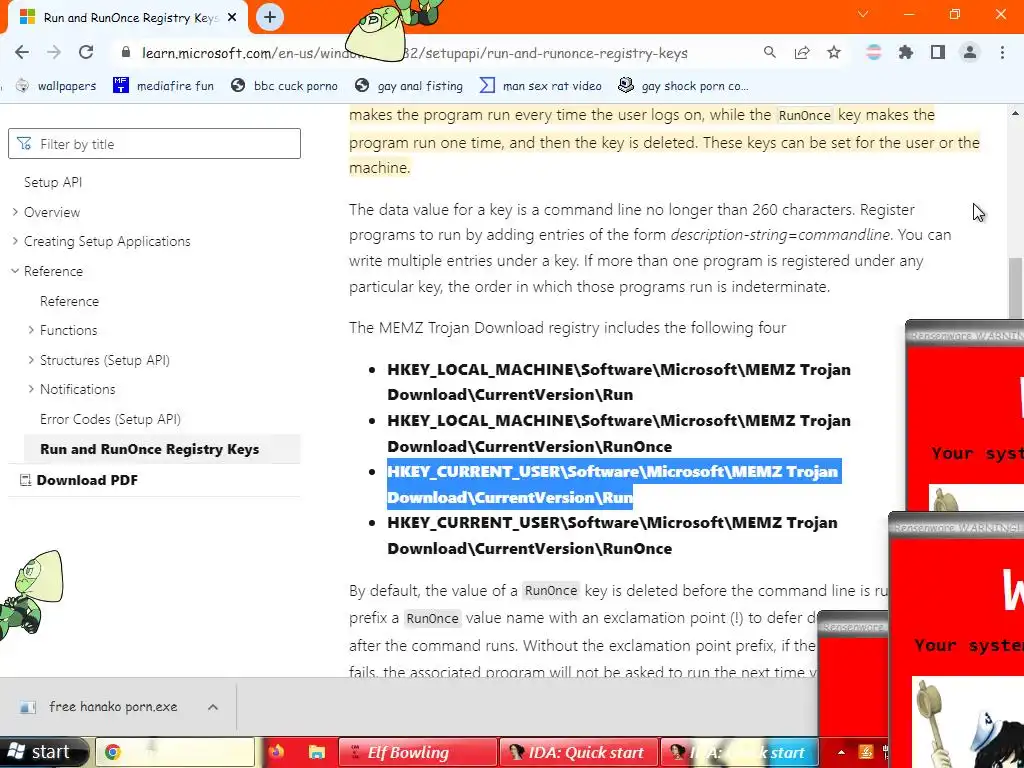Click the PDF icon beside Download PDF
Screen dimensions: 1024x768
tap(25, 480)
